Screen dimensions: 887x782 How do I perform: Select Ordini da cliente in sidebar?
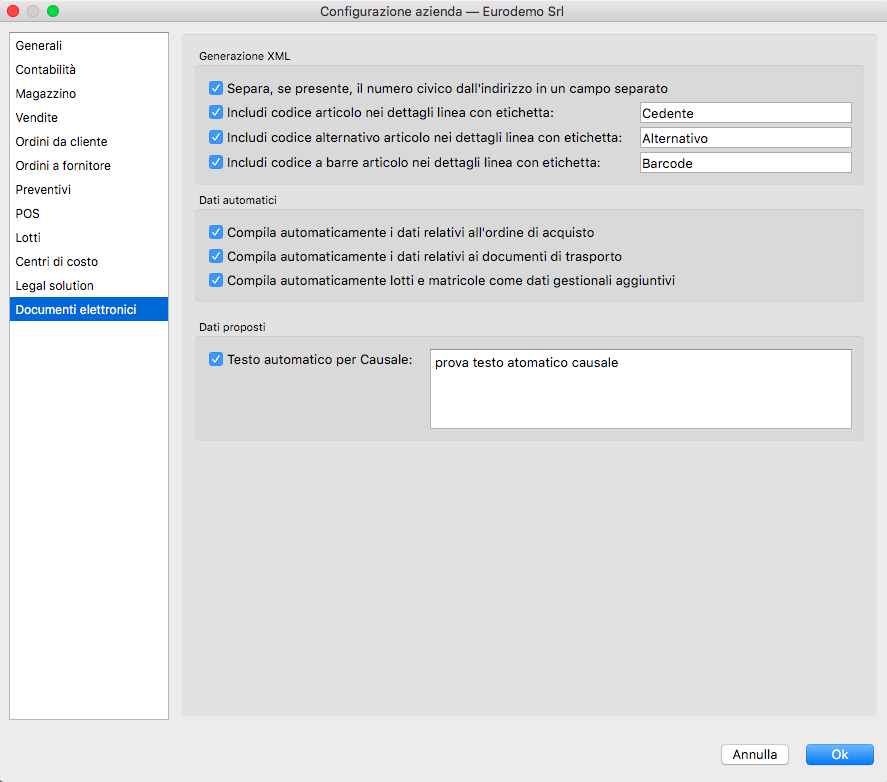point(61,142)
